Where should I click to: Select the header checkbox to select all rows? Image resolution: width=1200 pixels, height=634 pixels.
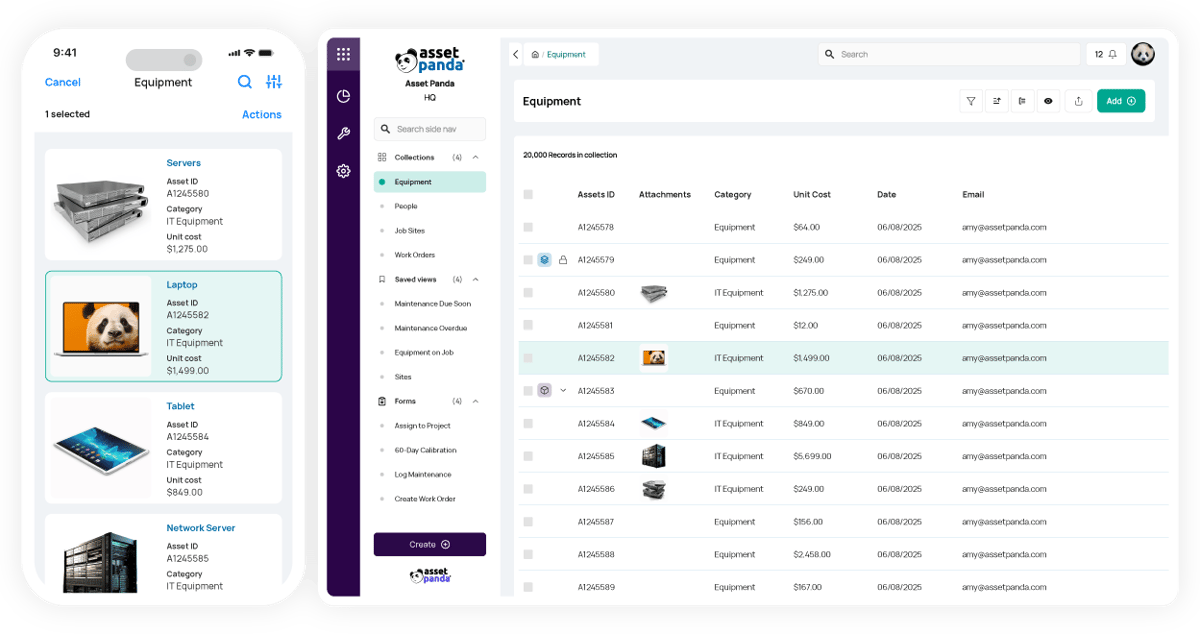(x=529, y=194)
